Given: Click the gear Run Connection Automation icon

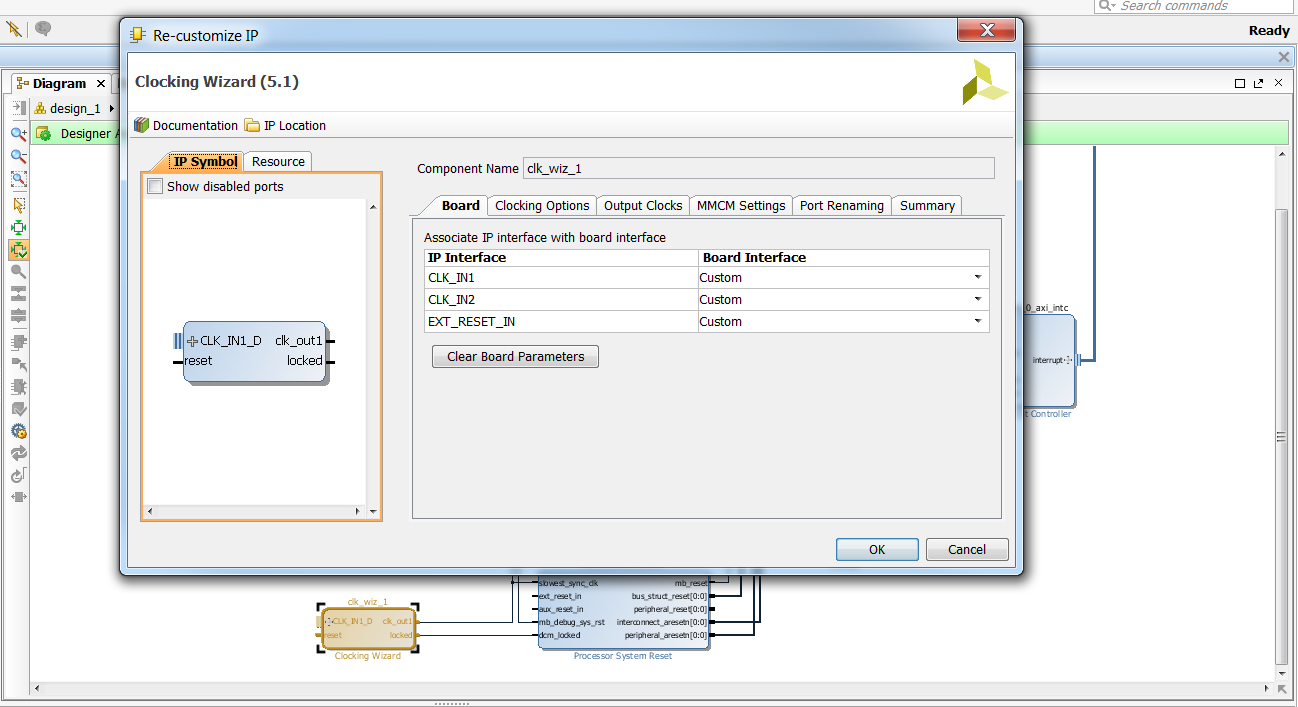Looking at the screenshot, I should (x=18, y=431).
